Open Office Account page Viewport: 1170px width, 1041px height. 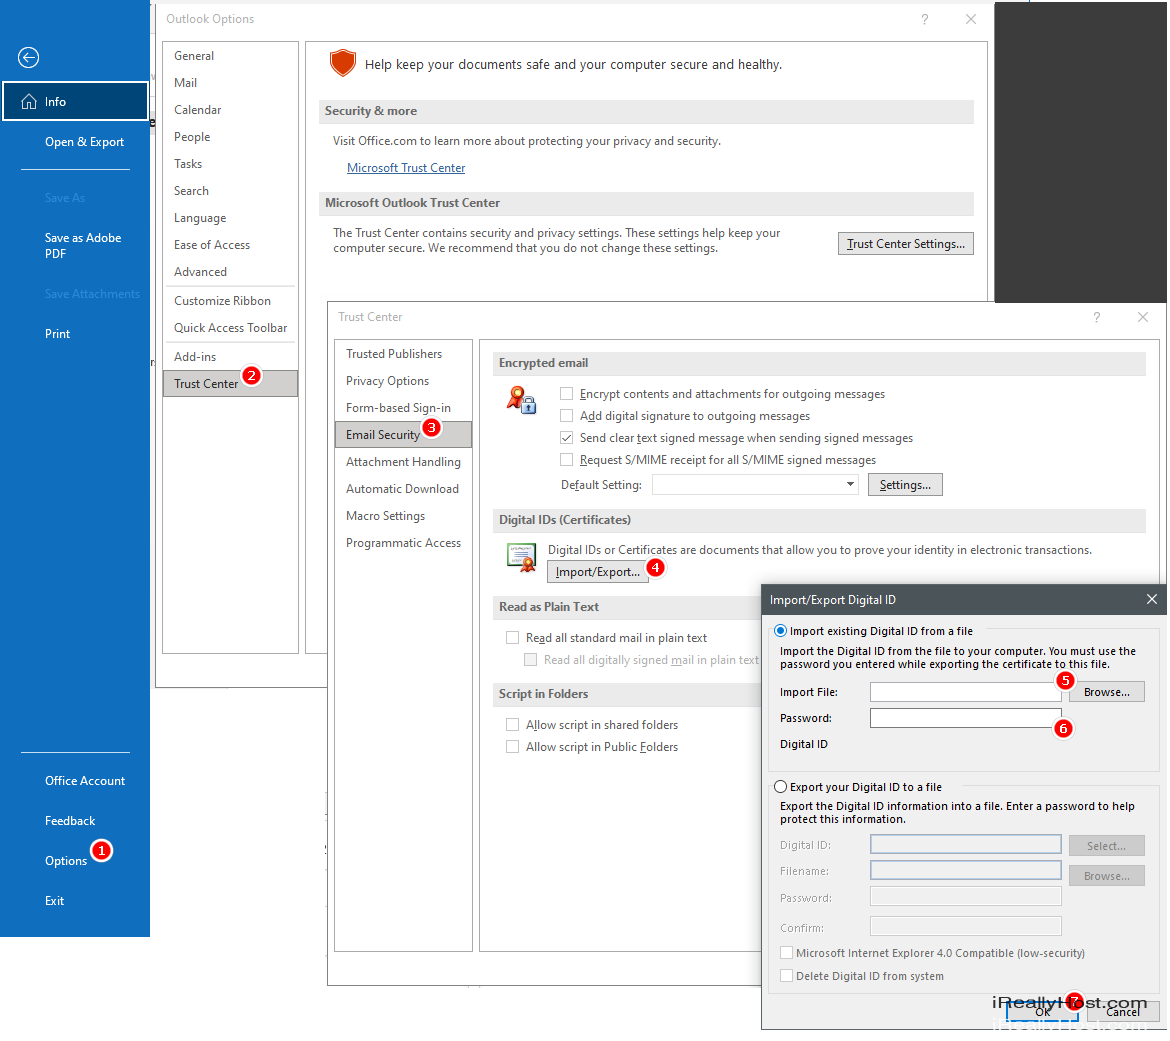[x=85, y=781]
